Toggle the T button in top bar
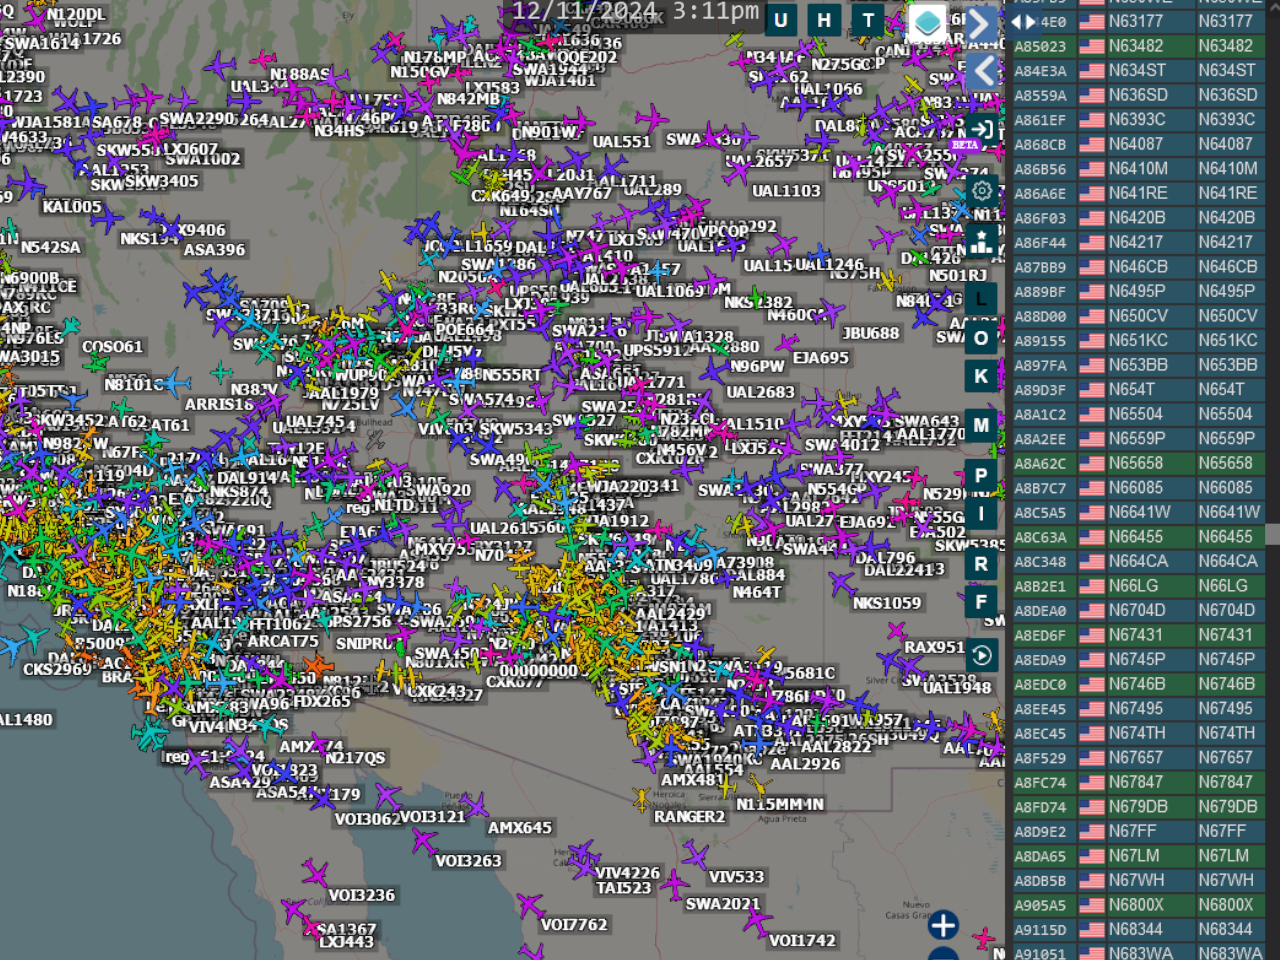Screen dimensions: 1280x960 [x=868, y=20]
